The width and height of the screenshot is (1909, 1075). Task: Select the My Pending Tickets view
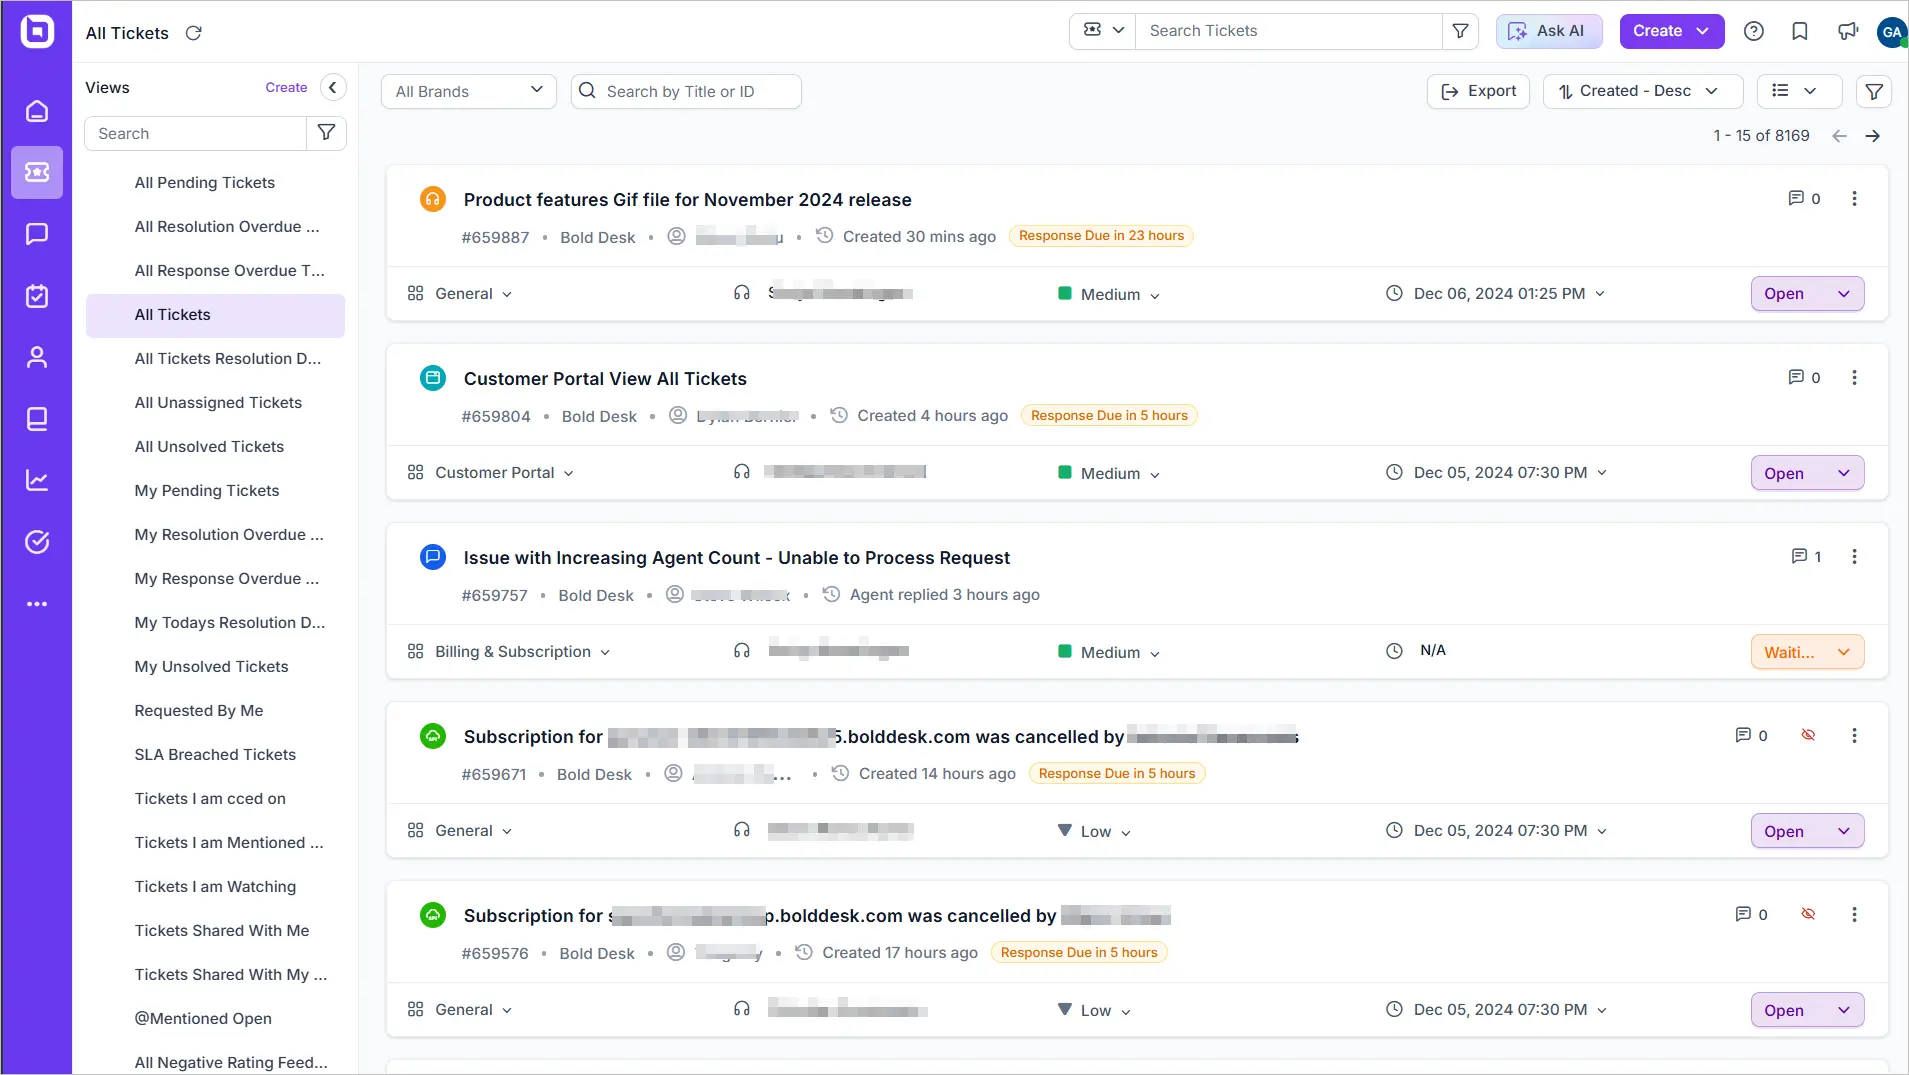point(207,491)
